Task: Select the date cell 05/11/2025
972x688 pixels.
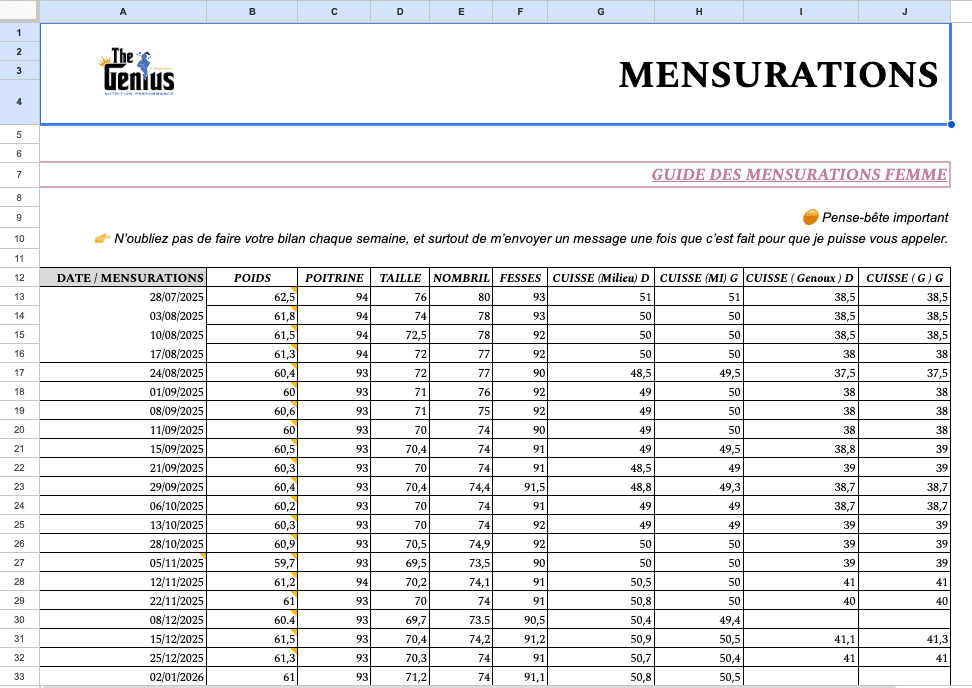Action: pyautogui.click(x=123, y=563)
